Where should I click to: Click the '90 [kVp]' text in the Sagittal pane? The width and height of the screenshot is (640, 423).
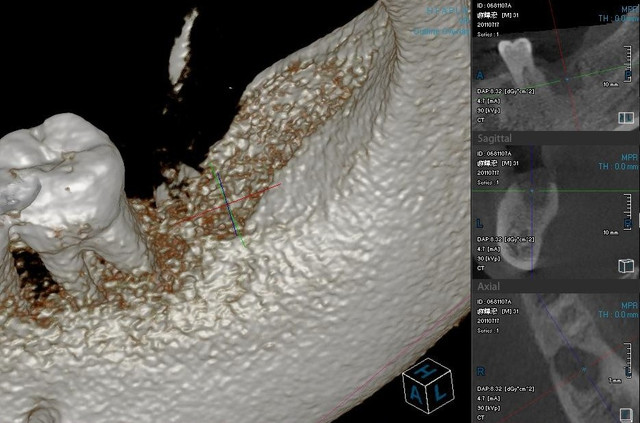[x=489, y=259]
